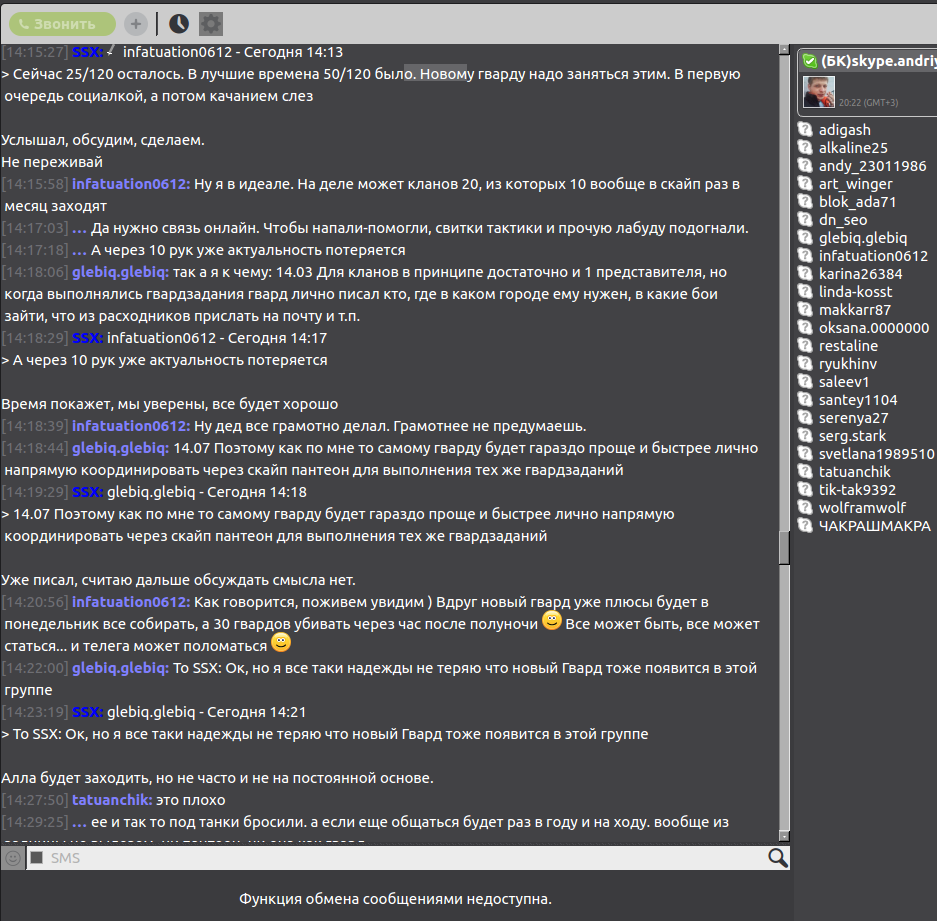Click the smiley after 'может поломаться'
The width and height of the screenshot is (937, 921).
281,642
